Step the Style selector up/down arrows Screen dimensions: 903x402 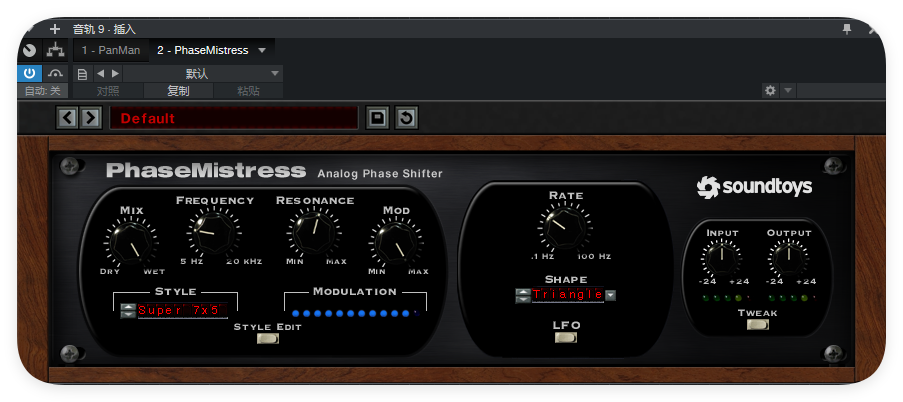click(128, 310)
